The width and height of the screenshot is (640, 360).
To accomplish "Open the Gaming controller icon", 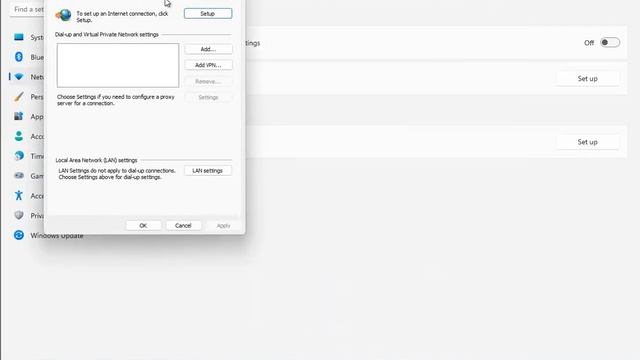I will pos(19,176).
